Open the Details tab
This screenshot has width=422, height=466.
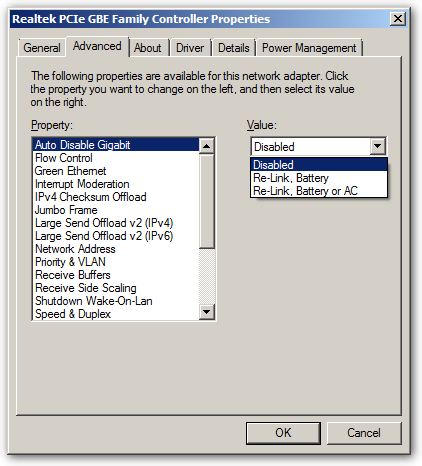[x=234, y=48]
